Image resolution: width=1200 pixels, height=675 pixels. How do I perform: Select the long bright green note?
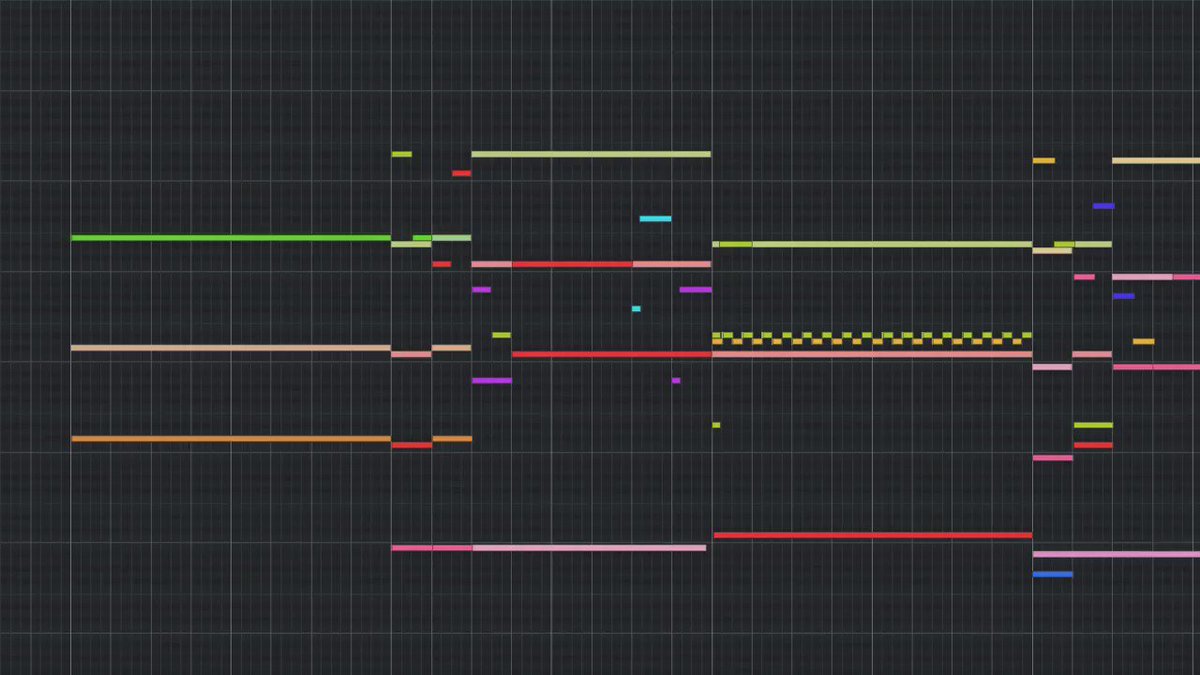[x=231, y=238]
